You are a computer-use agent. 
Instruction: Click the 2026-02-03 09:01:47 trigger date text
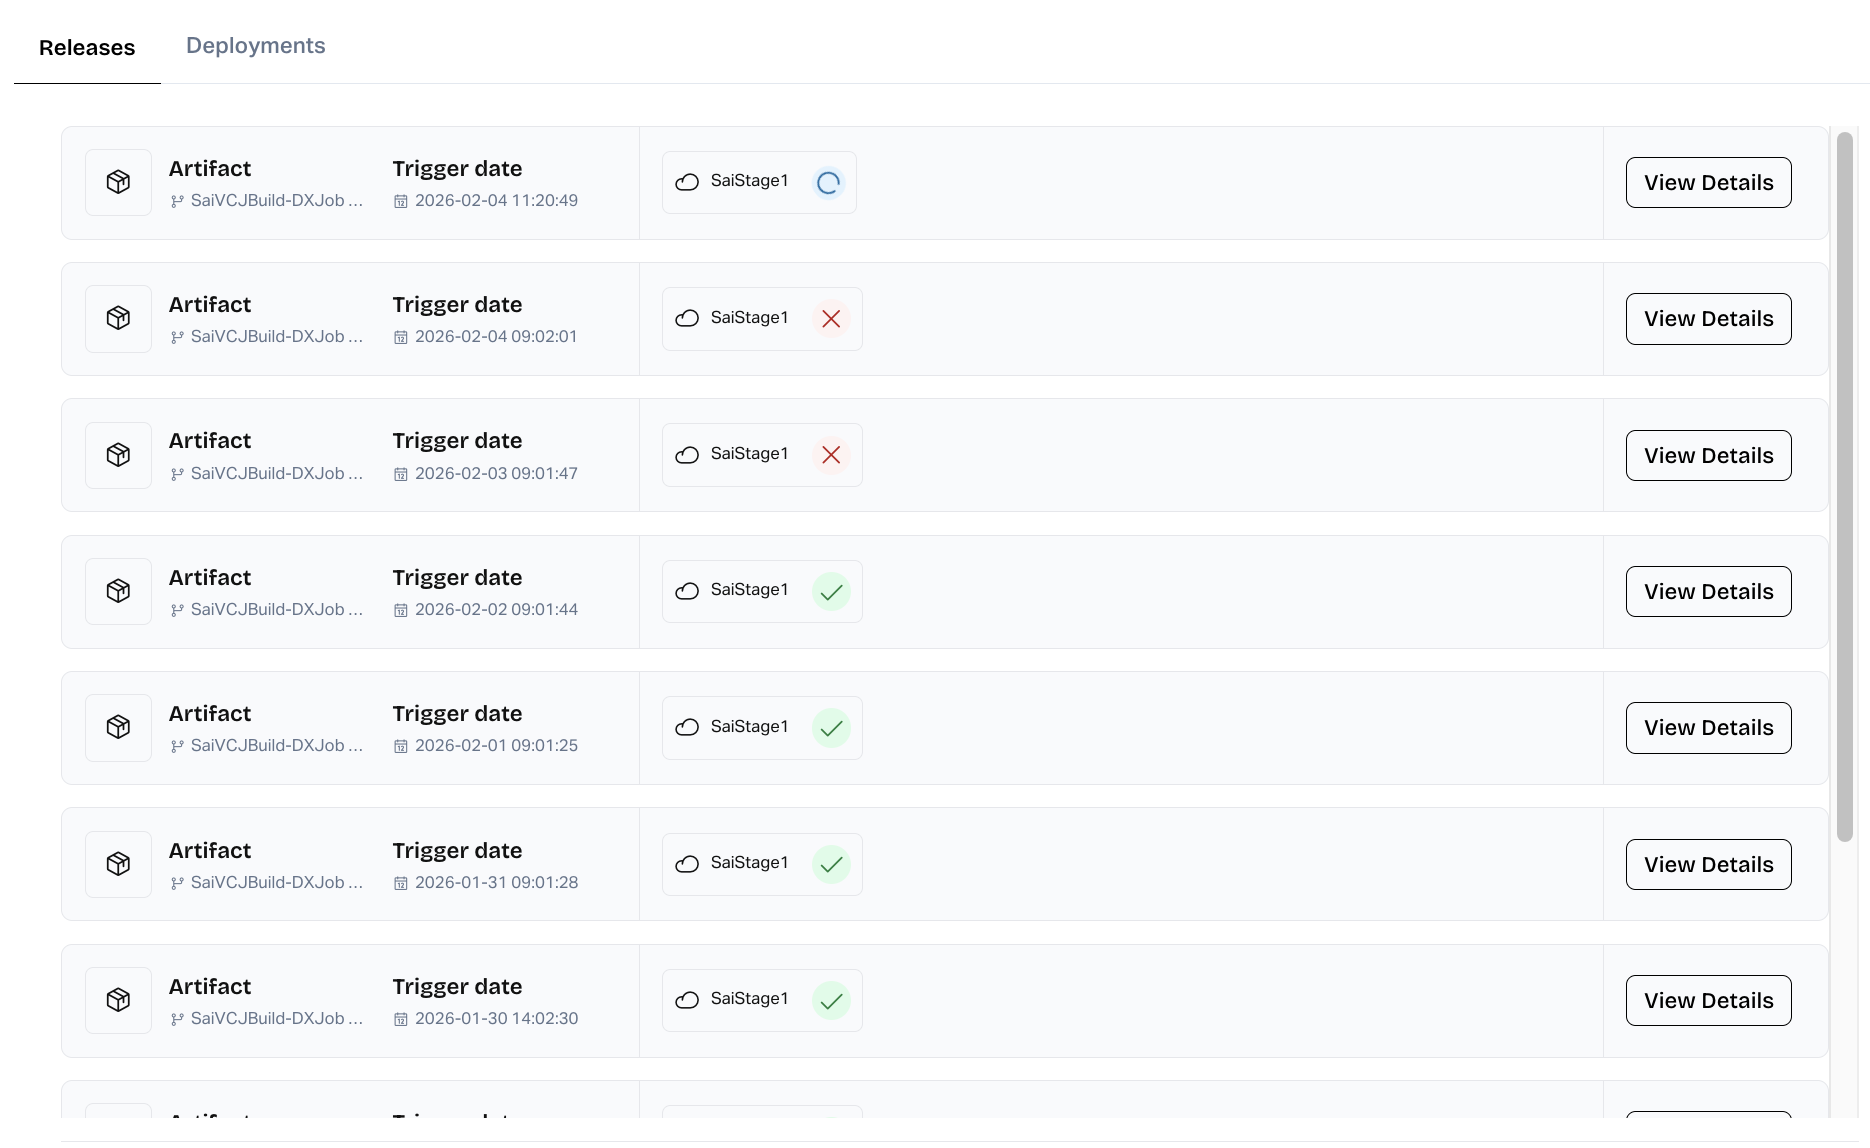496,474
